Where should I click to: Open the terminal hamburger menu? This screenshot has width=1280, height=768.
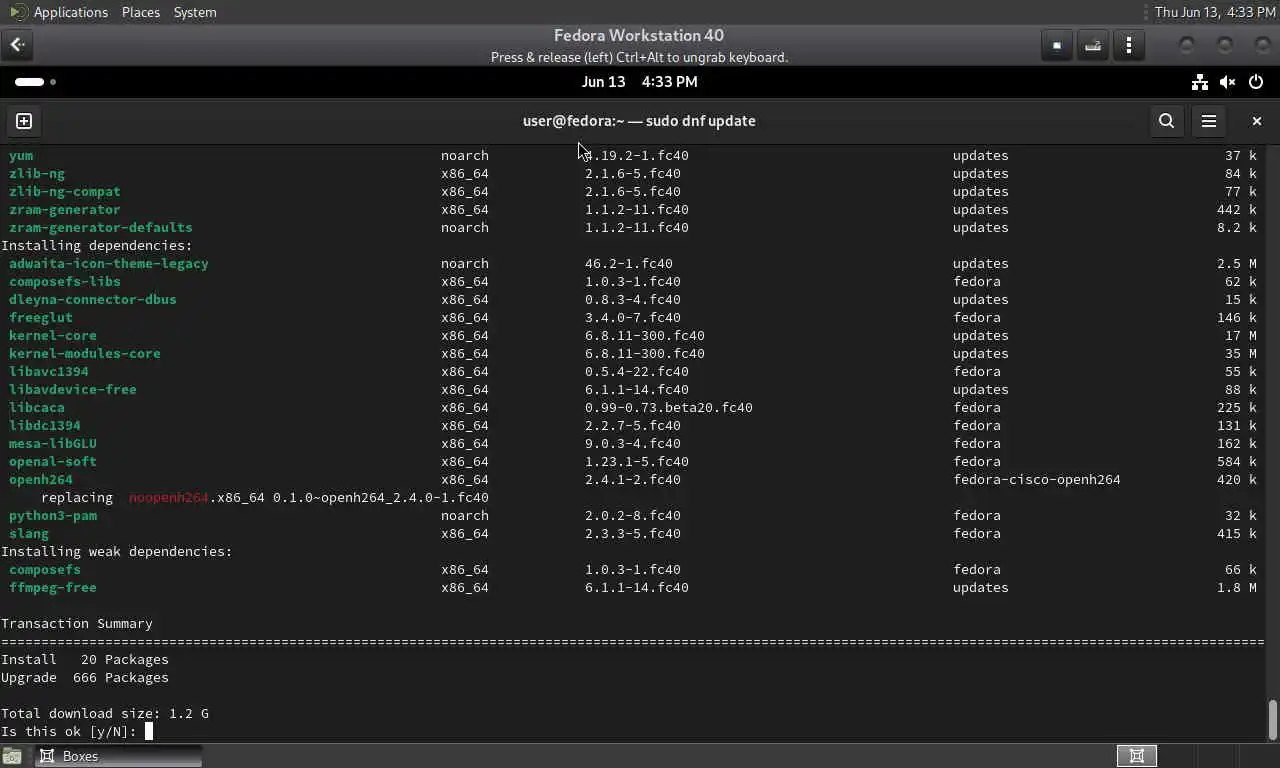click(1209, 121)
